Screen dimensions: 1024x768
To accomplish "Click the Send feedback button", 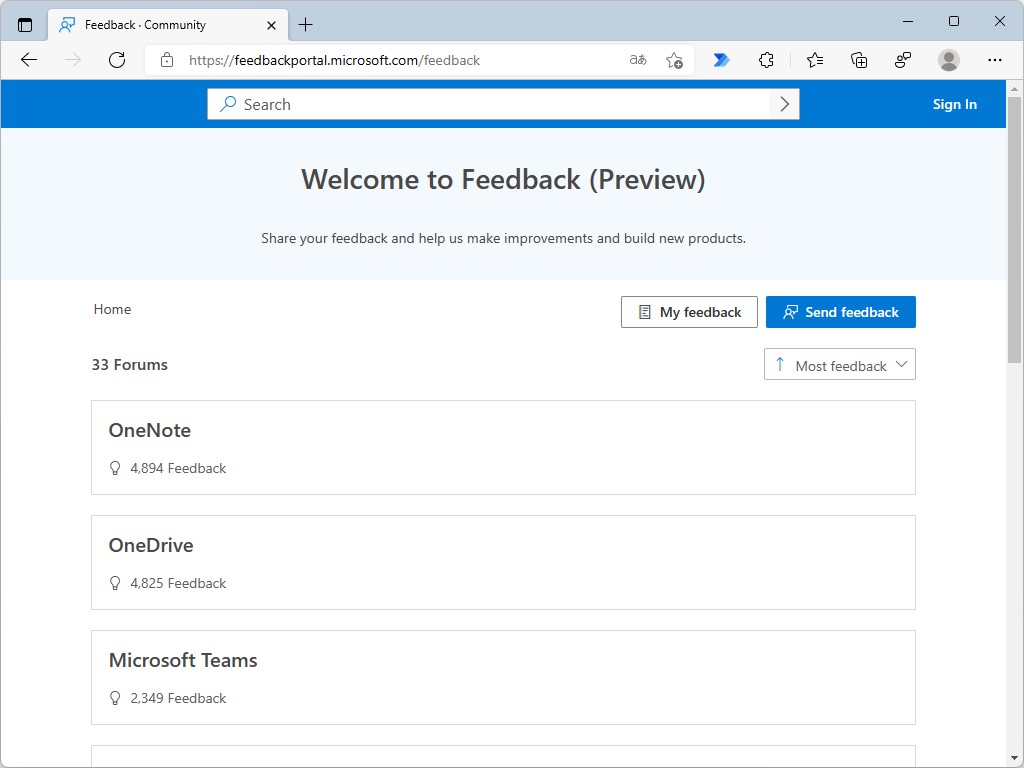I will [840, 311].
